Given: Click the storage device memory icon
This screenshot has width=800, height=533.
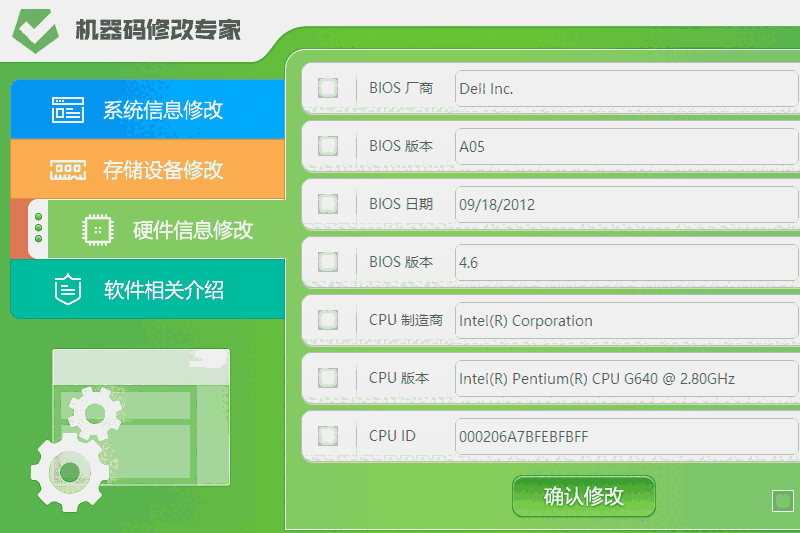Looking at the screenshot, I should pyautogui.click(x=68, y=170).
